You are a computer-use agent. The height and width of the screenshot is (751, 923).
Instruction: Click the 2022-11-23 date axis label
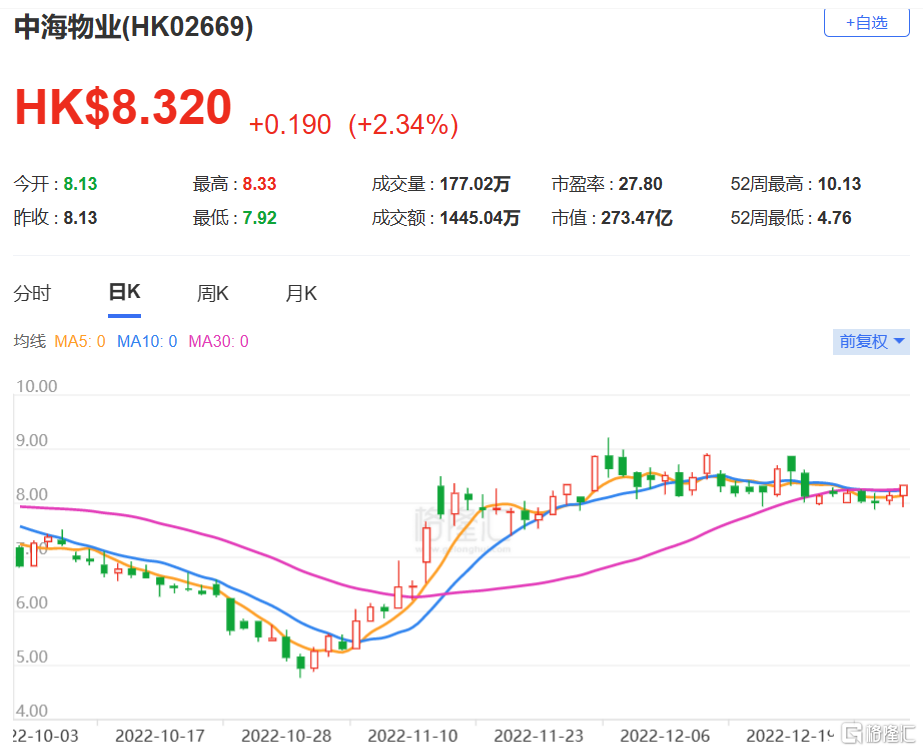coord(539,736)
